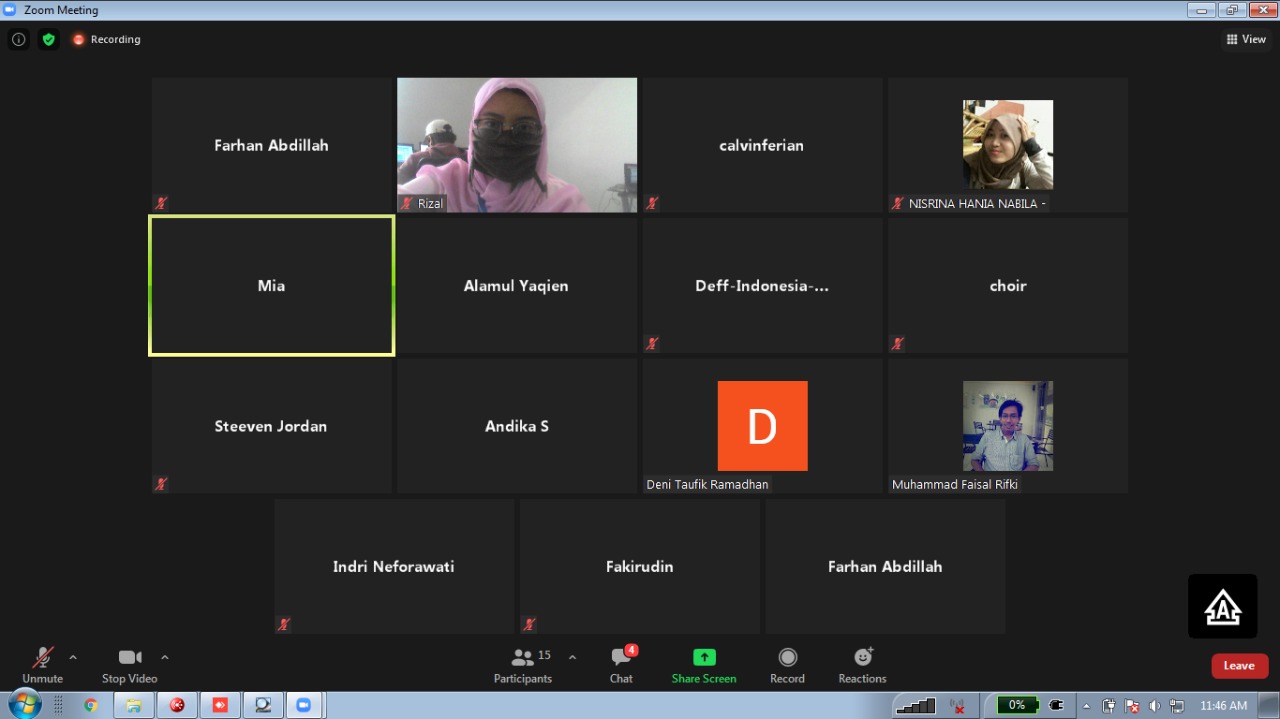This screenshot has width=1280, height=719.
Task: Click the Chrome icon in the taskbar
Action: coord(91,705)
